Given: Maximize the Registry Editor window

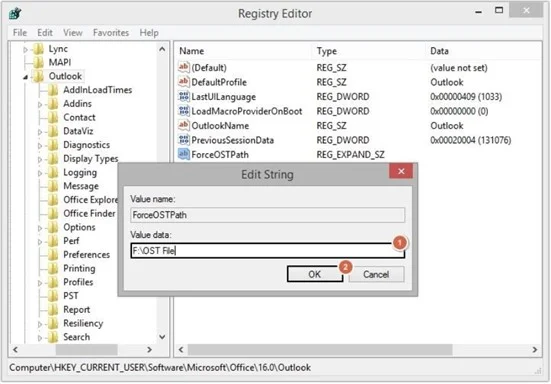Looking at the screenshot, I should (499, 11).
